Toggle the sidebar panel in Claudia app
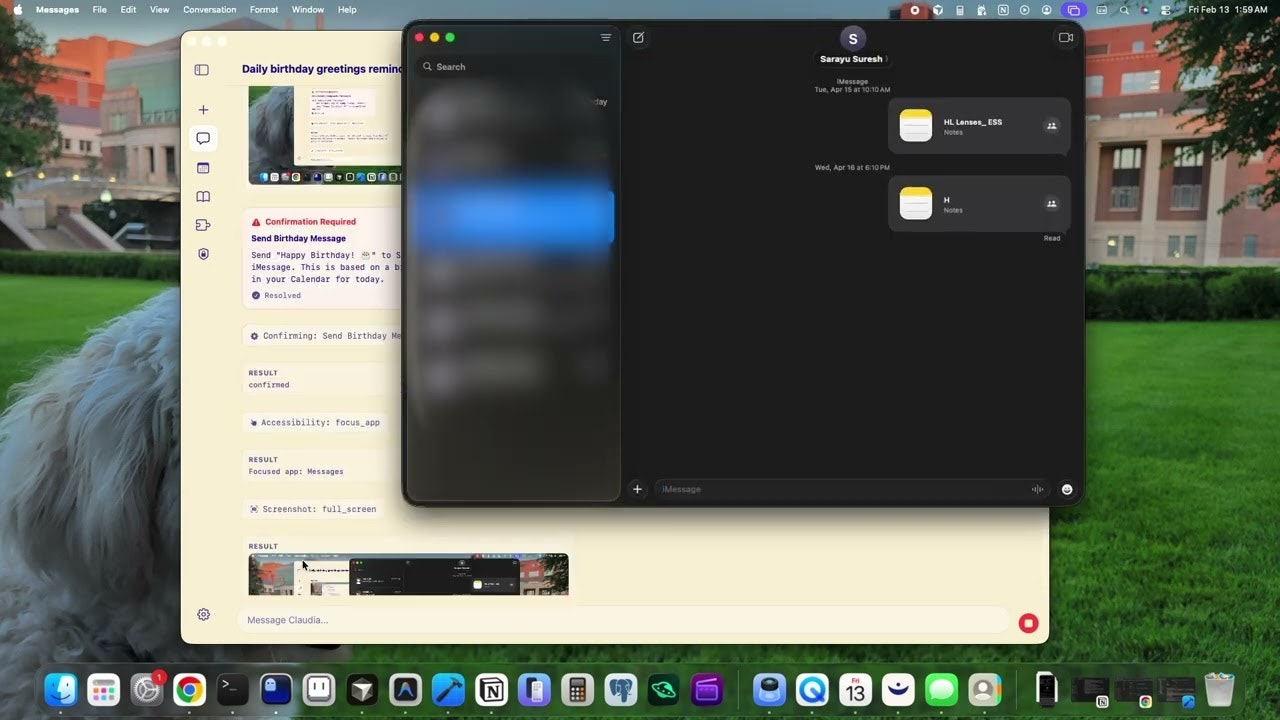Screen dimensions: 1280x720 click(201, 70)
